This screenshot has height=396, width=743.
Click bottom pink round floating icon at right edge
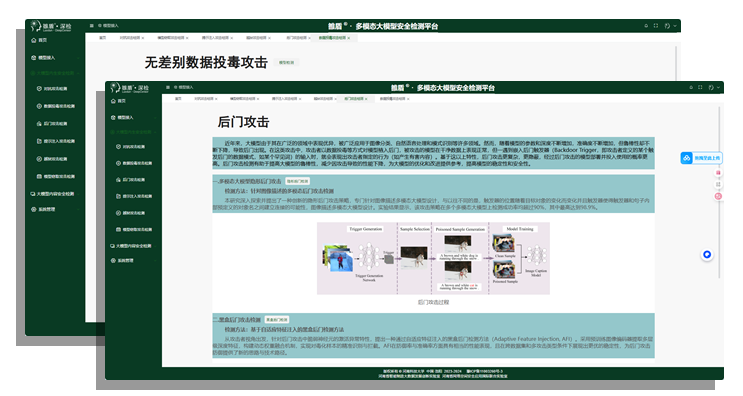click(x=718, y=196)
